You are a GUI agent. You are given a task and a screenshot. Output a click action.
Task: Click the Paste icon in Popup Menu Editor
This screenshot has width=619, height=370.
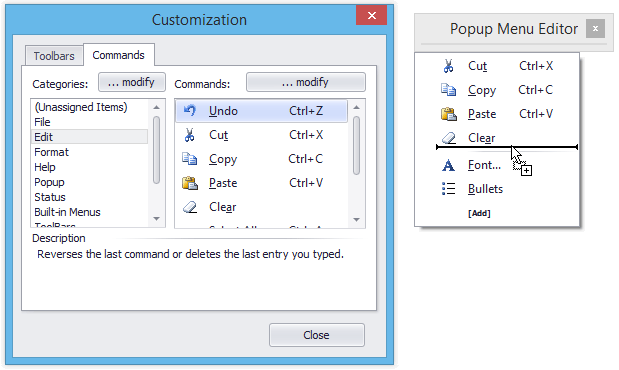click(449, 114)
